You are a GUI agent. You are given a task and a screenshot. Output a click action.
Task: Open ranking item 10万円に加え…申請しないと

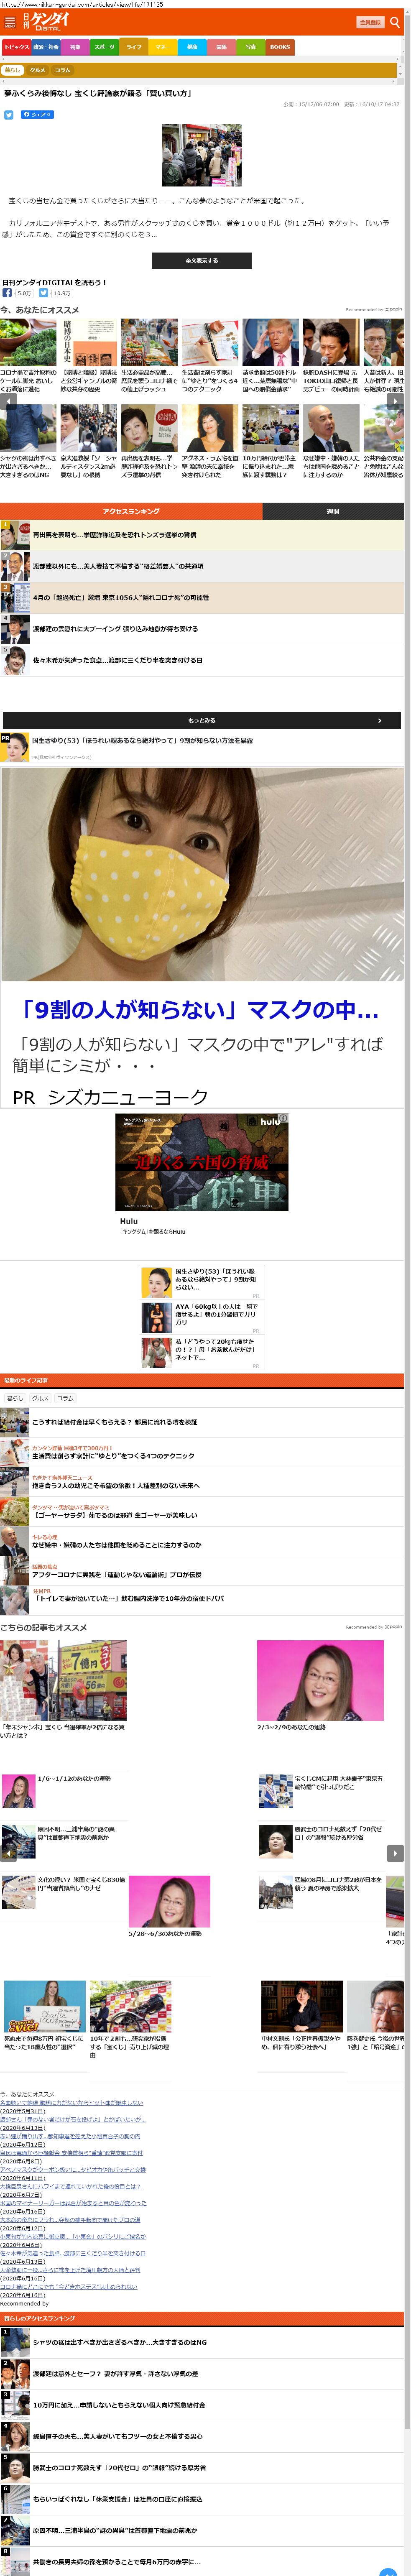(202, 2404)
